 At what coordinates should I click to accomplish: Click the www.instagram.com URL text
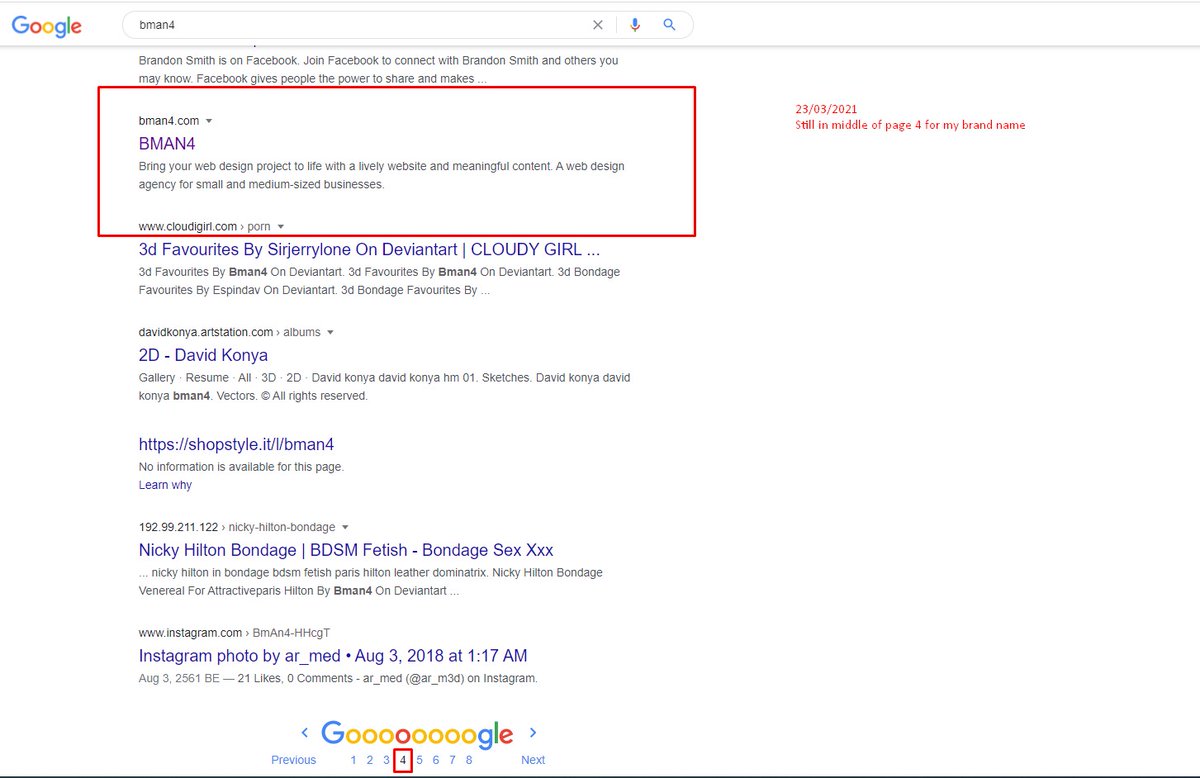191,633
